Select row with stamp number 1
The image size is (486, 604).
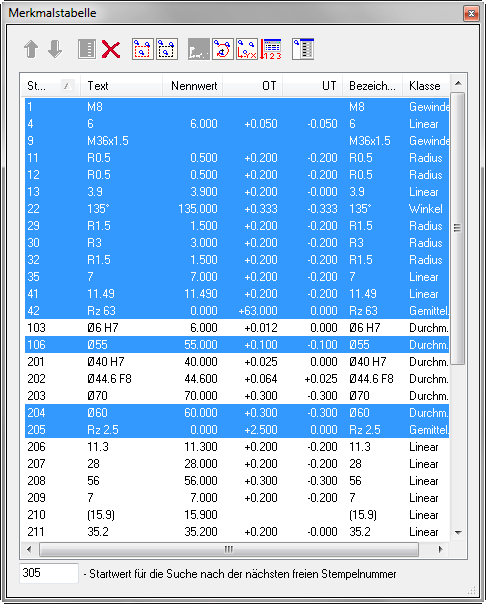click(237, 107)
